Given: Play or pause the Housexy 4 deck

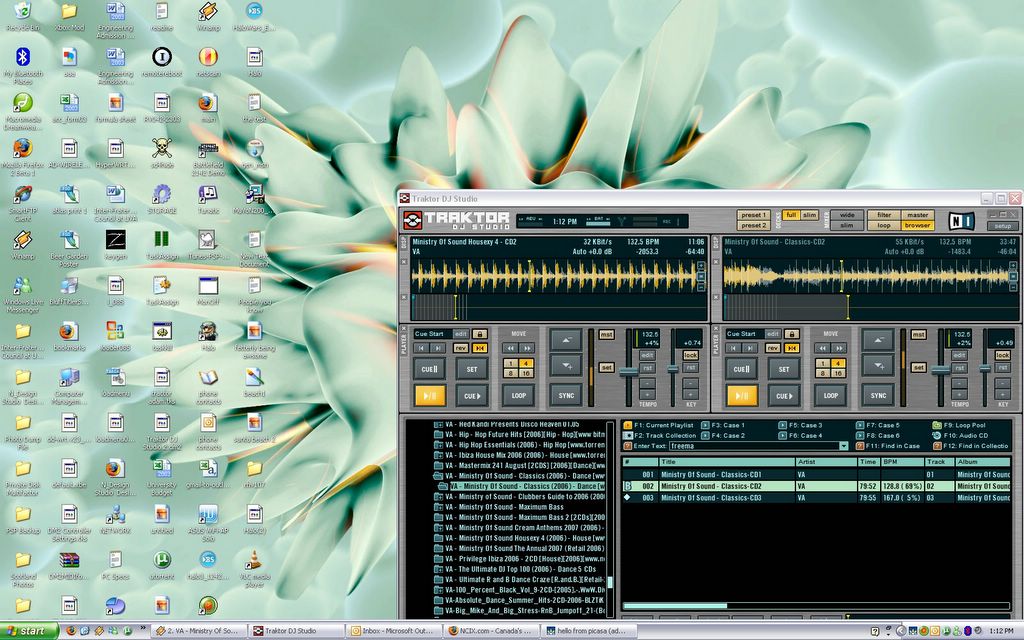Looking at the screenshot, I should point(430,395).
